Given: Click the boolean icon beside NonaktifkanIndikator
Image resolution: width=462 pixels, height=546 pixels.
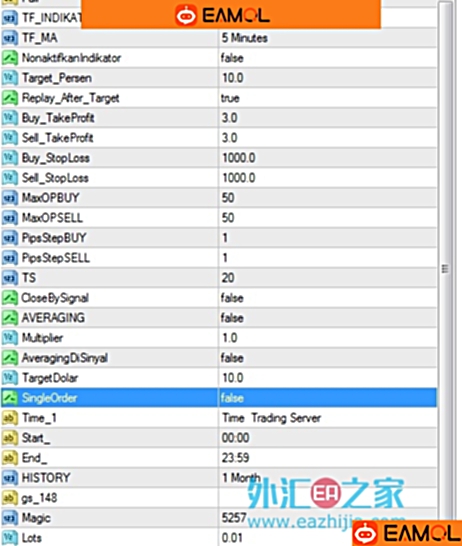Looking at the screenshot, I should click(x=9, y=58).
